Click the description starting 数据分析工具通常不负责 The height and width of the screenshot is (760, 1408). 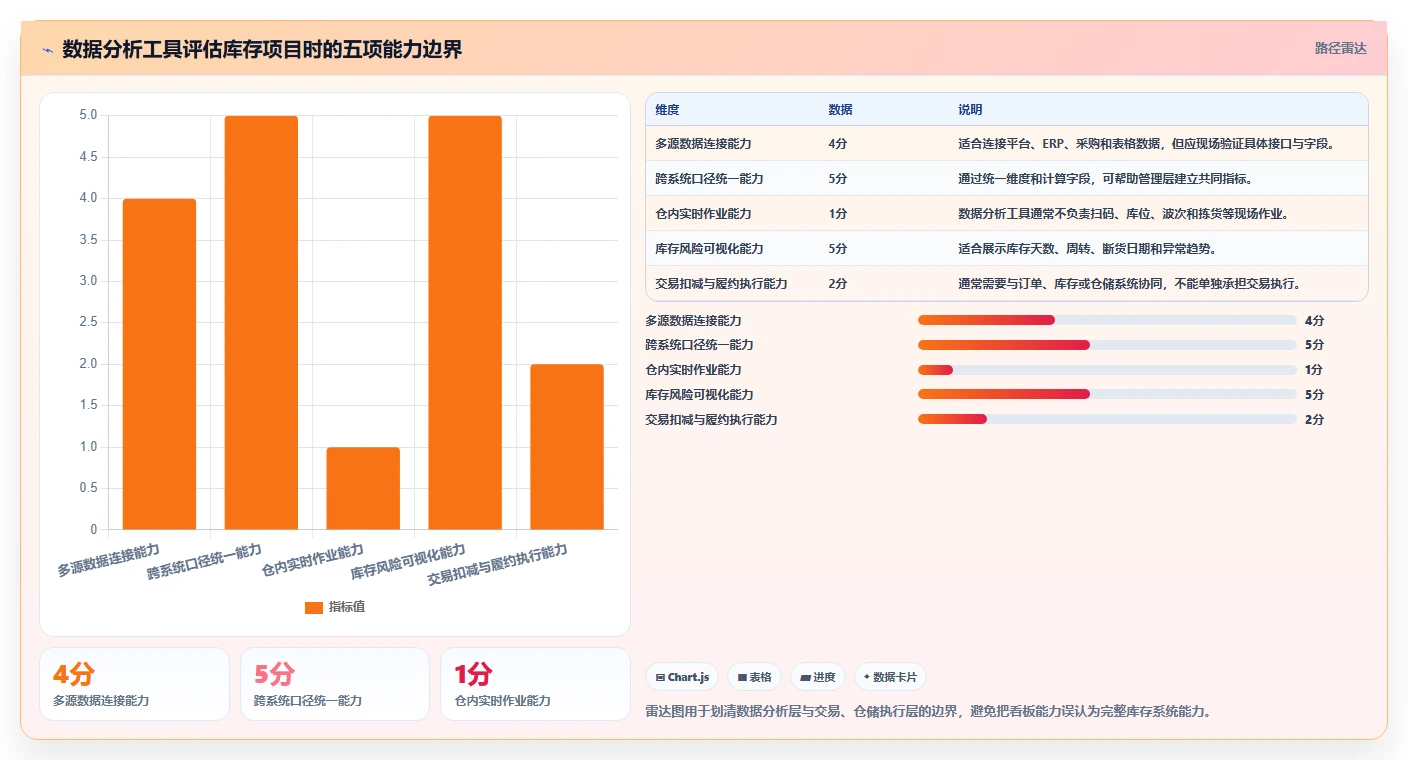pos(1123,214)
